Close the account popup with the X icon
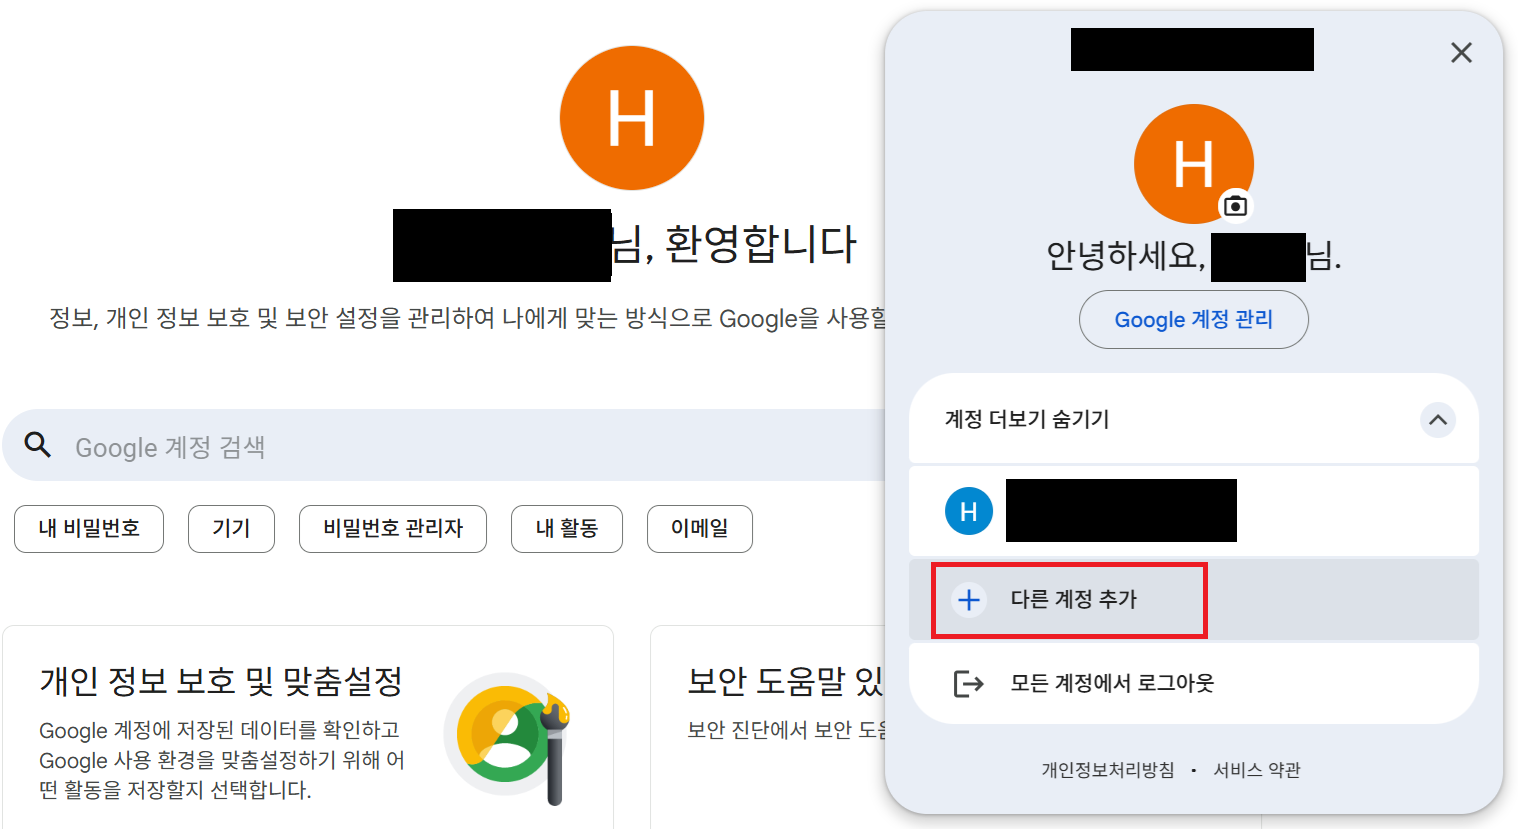Image resolution: width=1518 pixels, height=829 pixels. pos(1461,53)
